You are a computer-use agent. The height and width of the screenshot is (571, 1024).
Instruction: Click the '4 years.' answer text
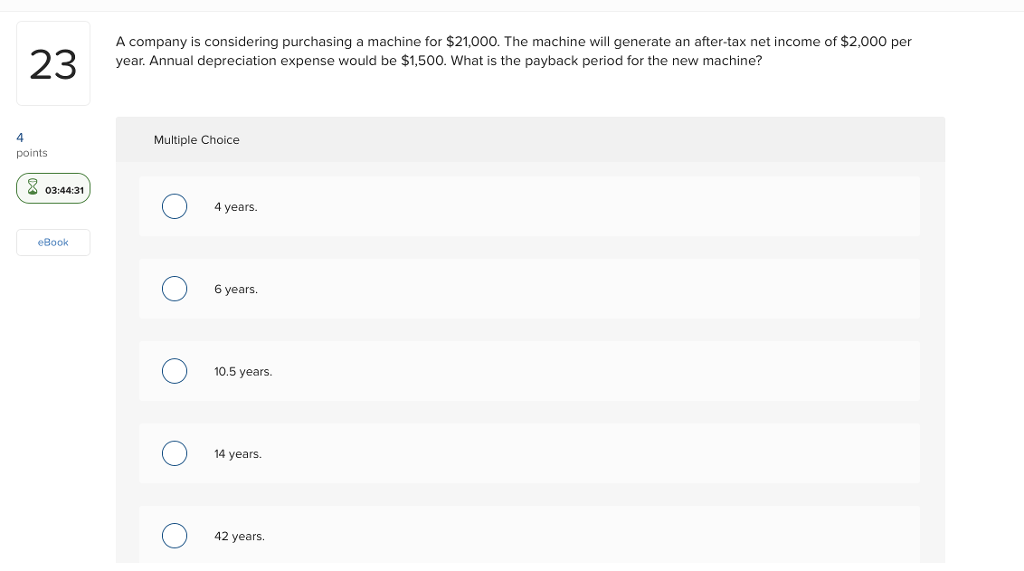[x=235, y=207]
